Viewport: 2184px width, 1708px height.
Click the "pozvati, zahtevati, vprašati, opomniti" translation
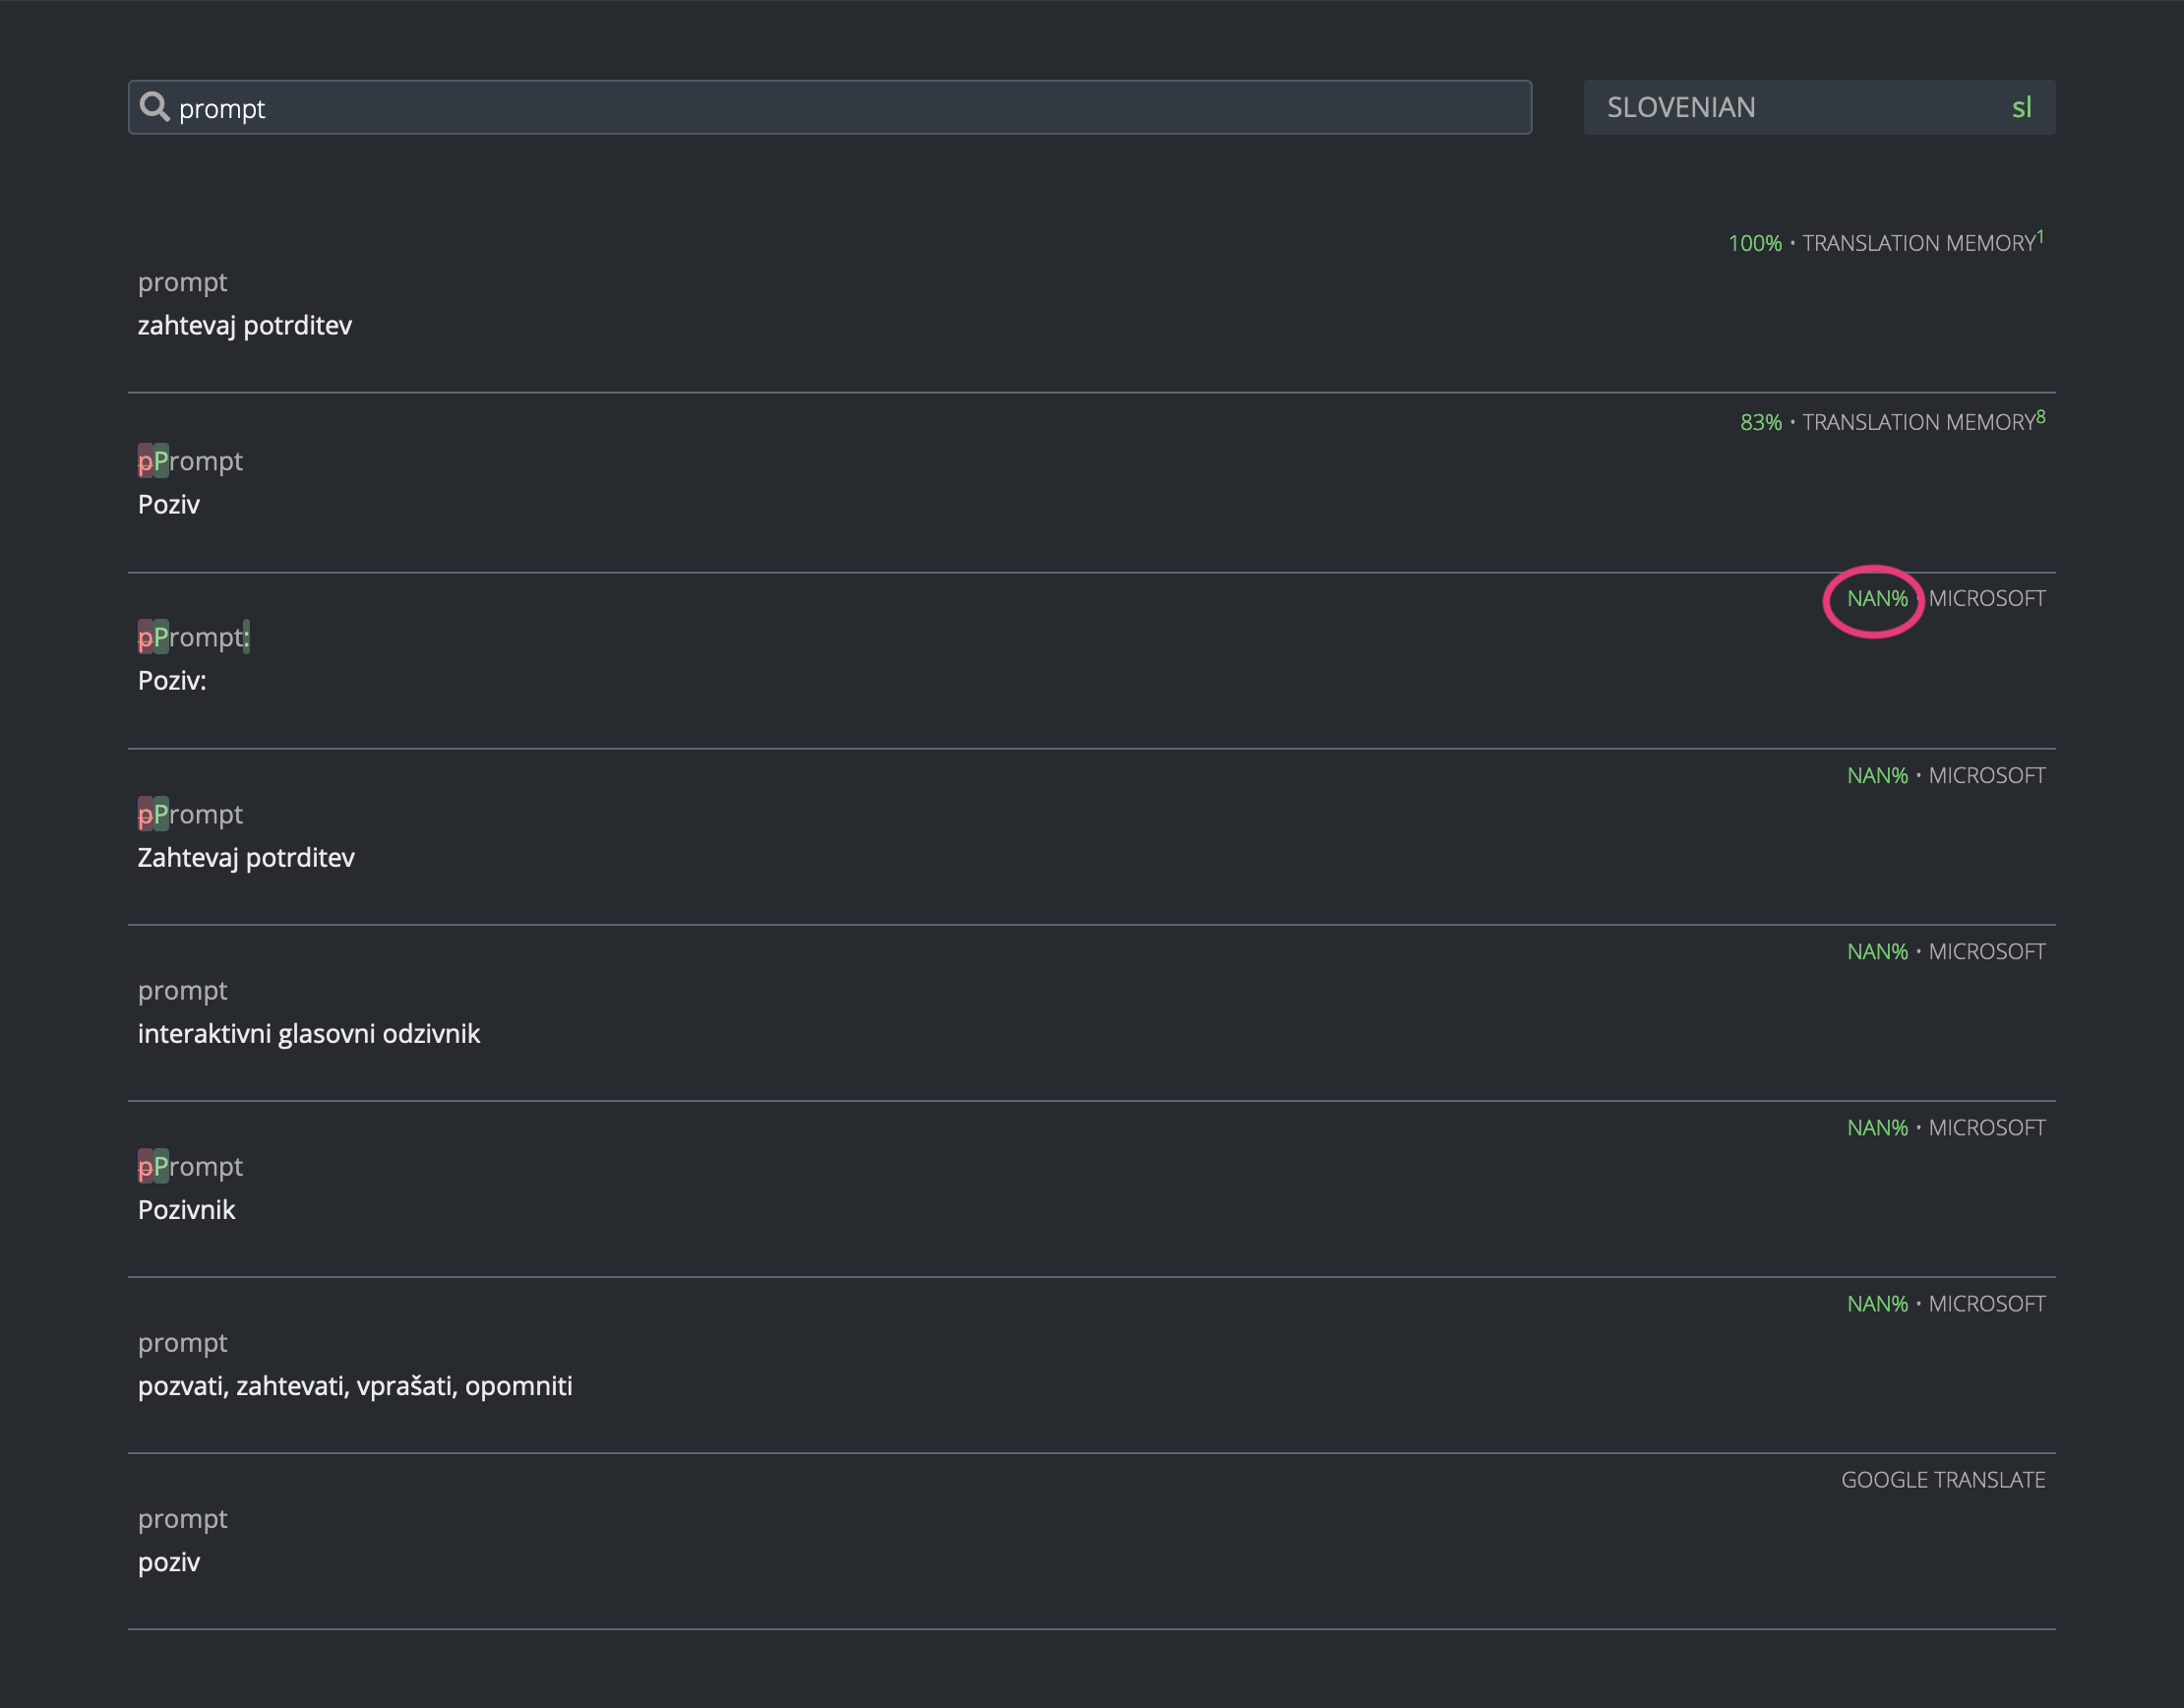coord(355,1386)
